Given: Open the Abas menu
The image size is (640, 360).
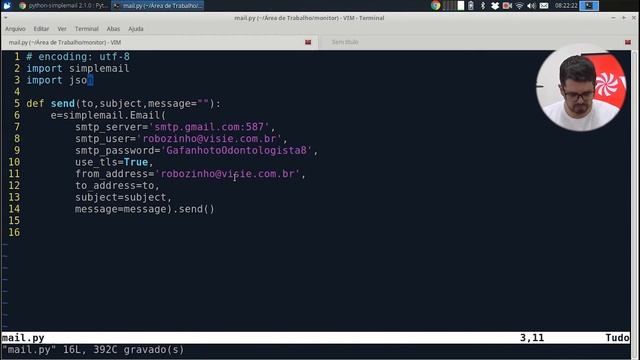Looking at the screenshot, I should pos(113,29).
